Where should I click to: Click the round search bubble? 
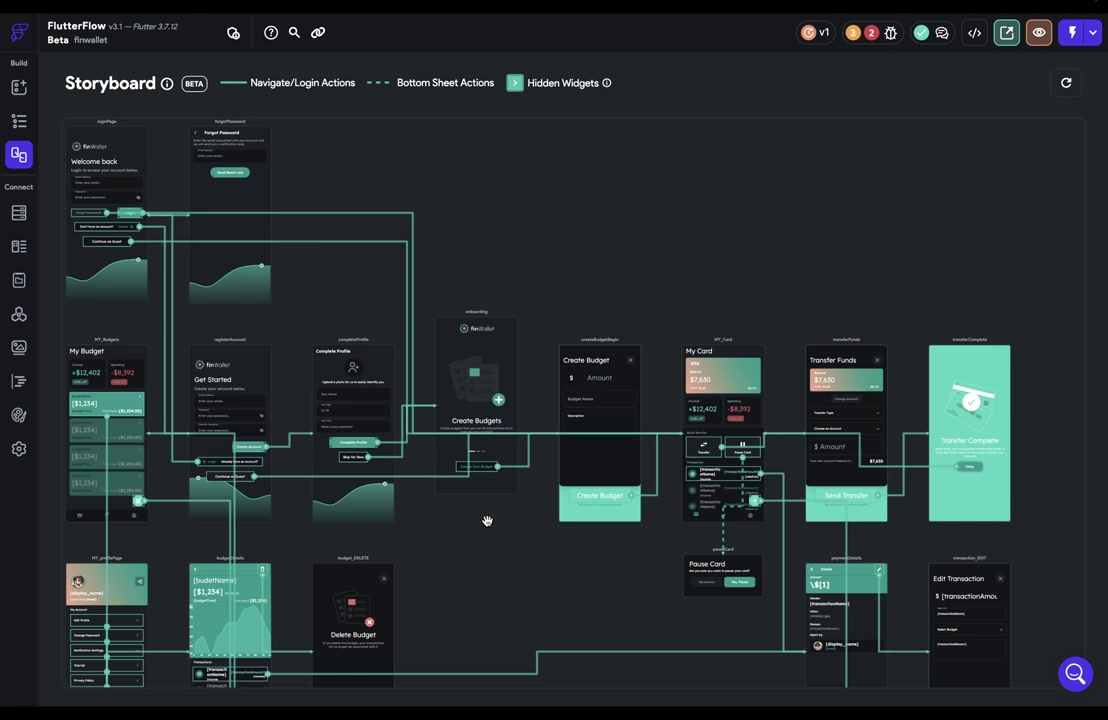click(1075, 674)
